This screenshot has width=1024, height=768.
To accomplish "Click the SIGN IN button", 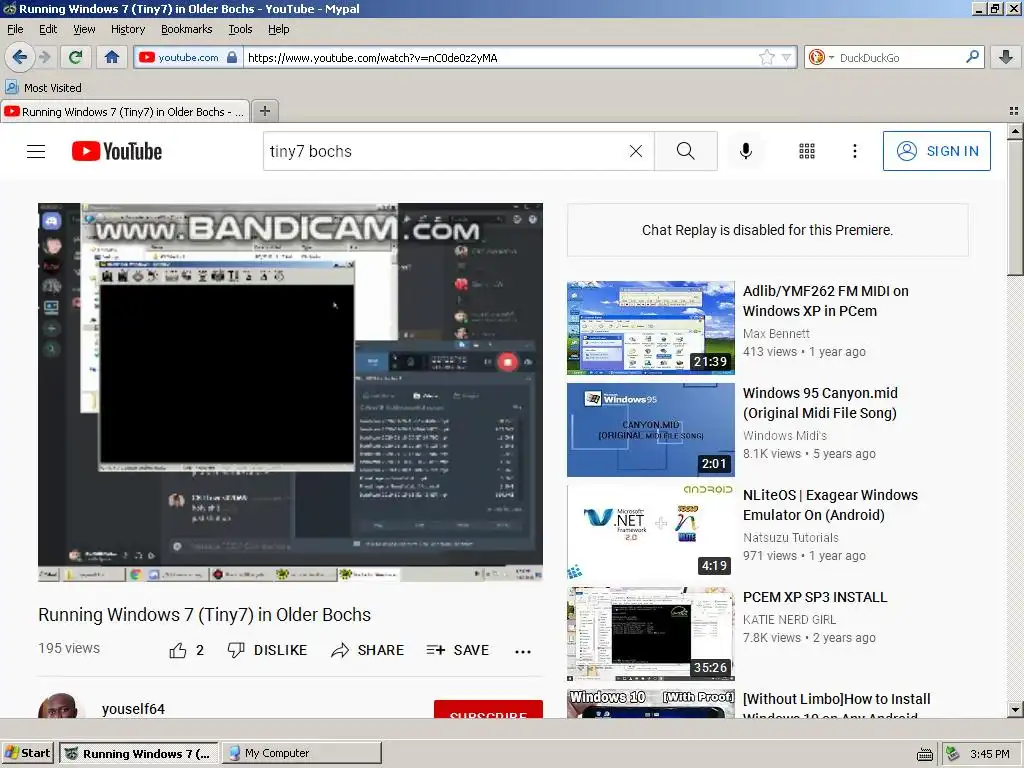I will (x=936, y=151).
